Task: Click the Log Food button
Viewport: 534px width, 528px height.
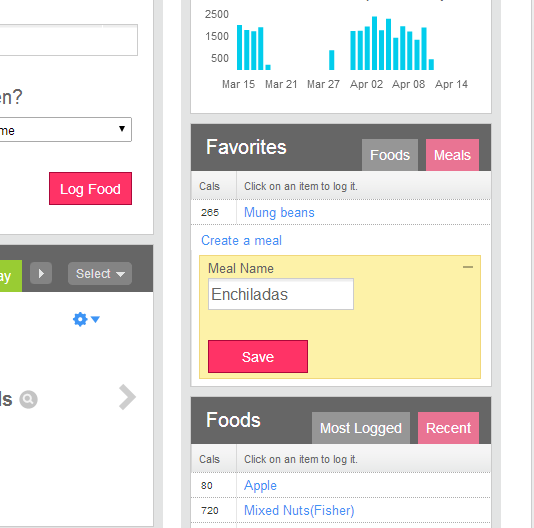Action: (90, 188)
